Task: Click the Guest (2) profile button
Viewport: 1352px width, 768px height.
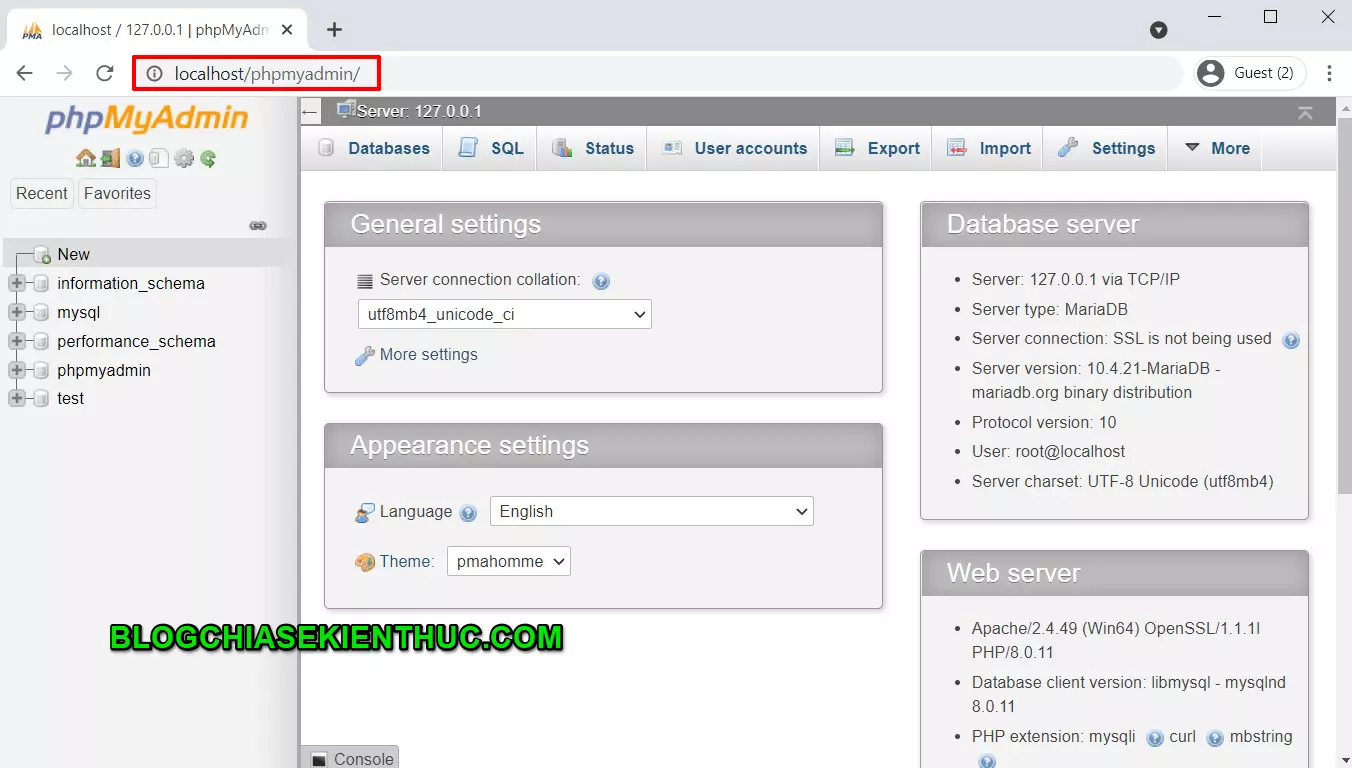Action: click(1250, 73)
